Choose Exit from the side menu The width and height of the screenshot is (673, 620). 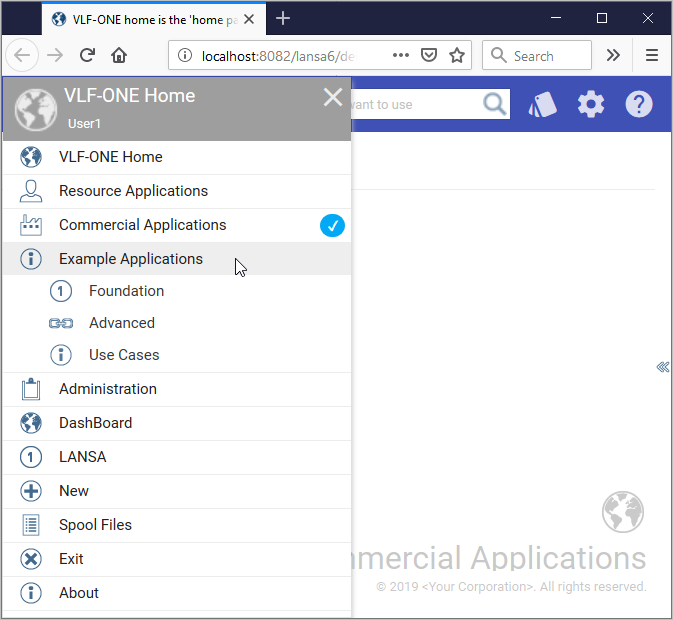coord(177,559)
